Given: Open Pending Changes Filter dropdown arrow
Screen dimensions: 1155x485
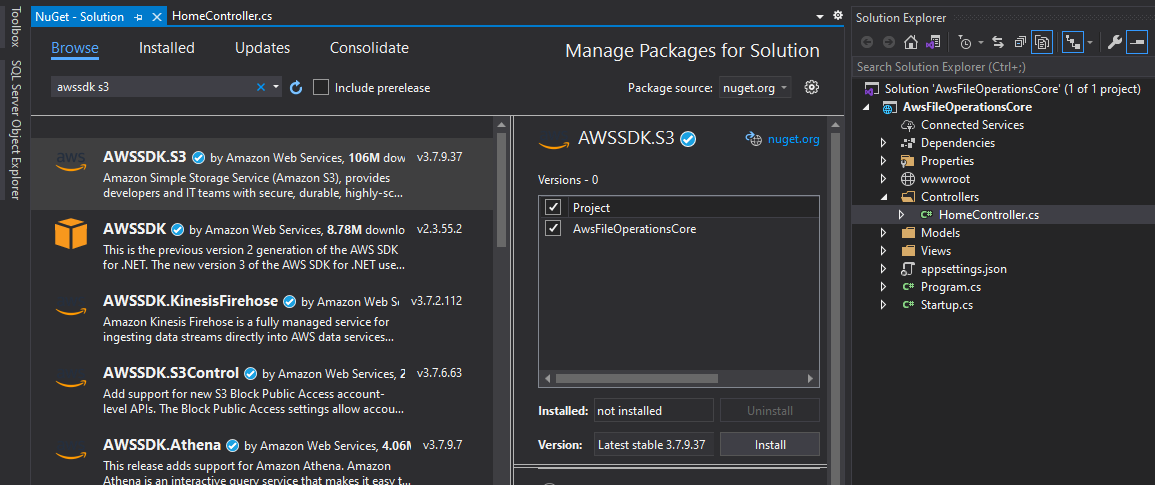Looking at the screenshot, I should click(x=980, y=42).
